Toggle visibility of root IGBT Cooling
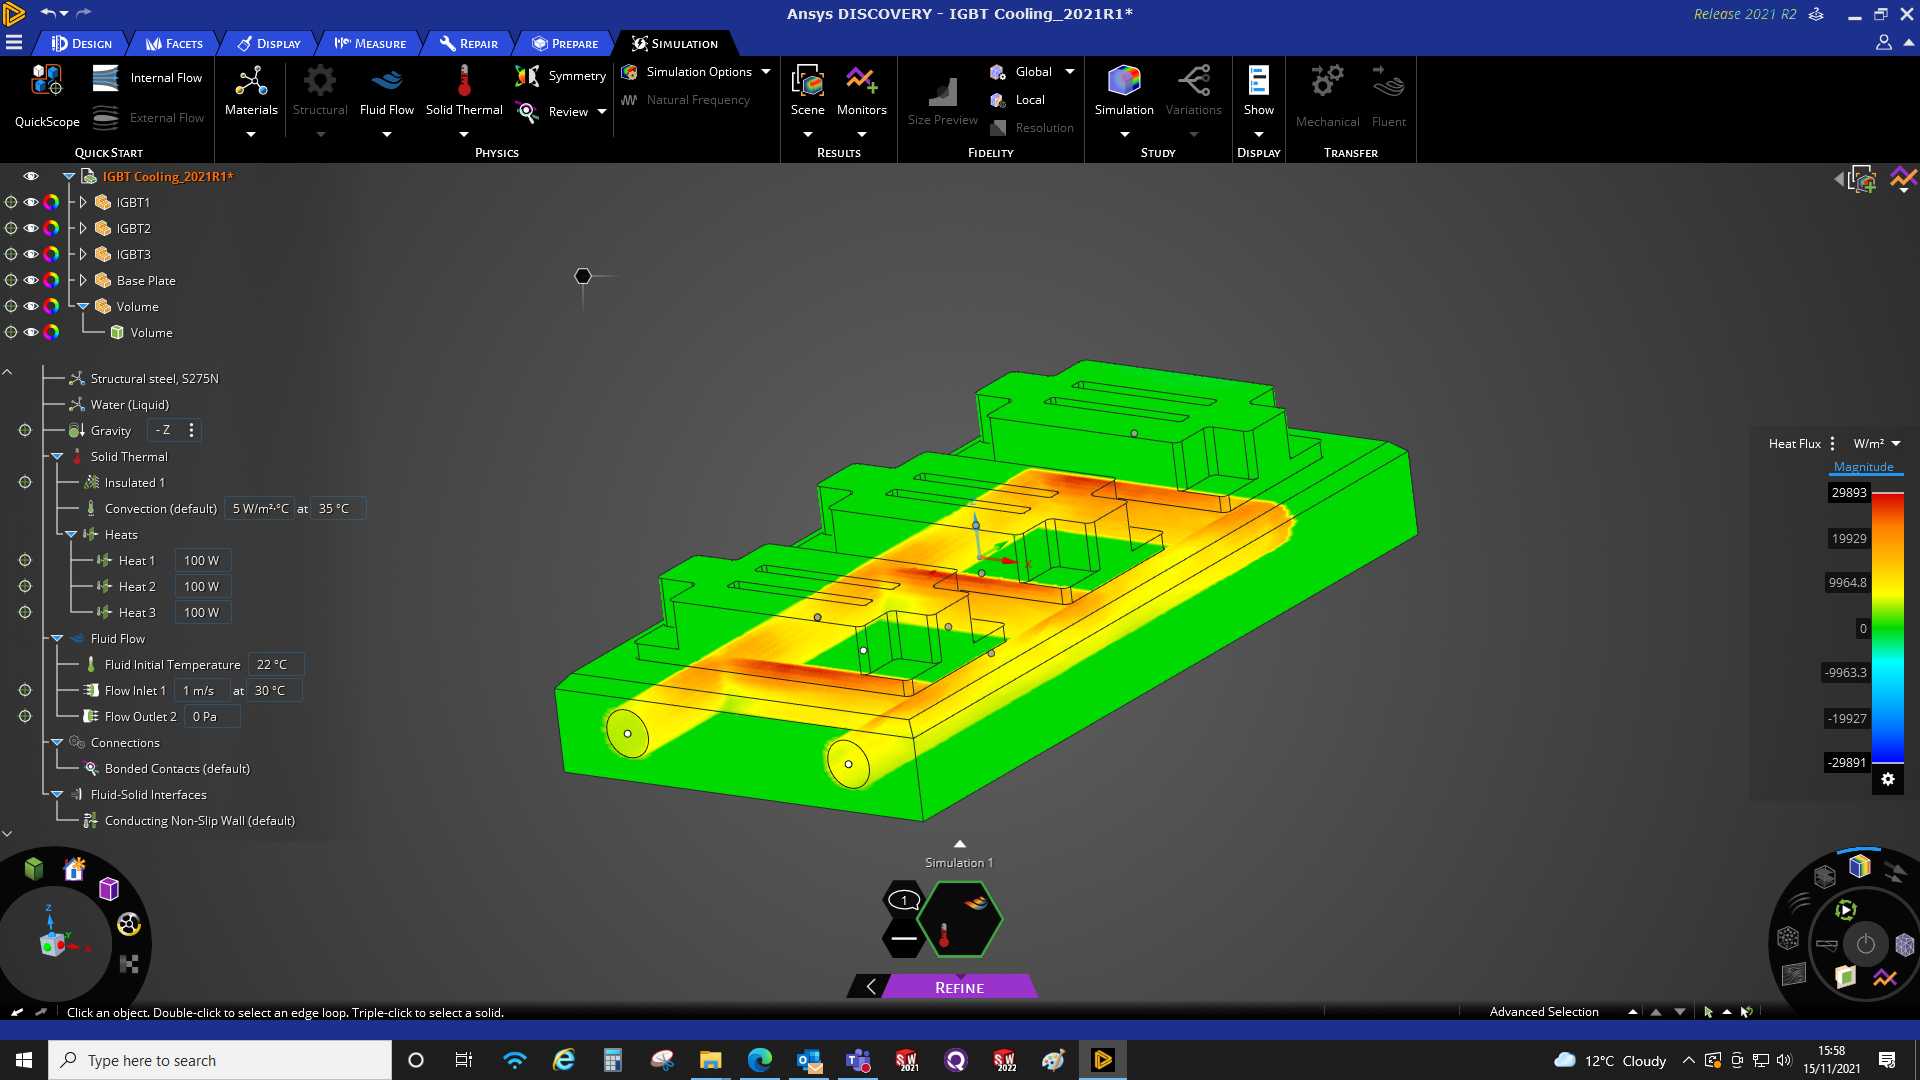 (31, 176)
